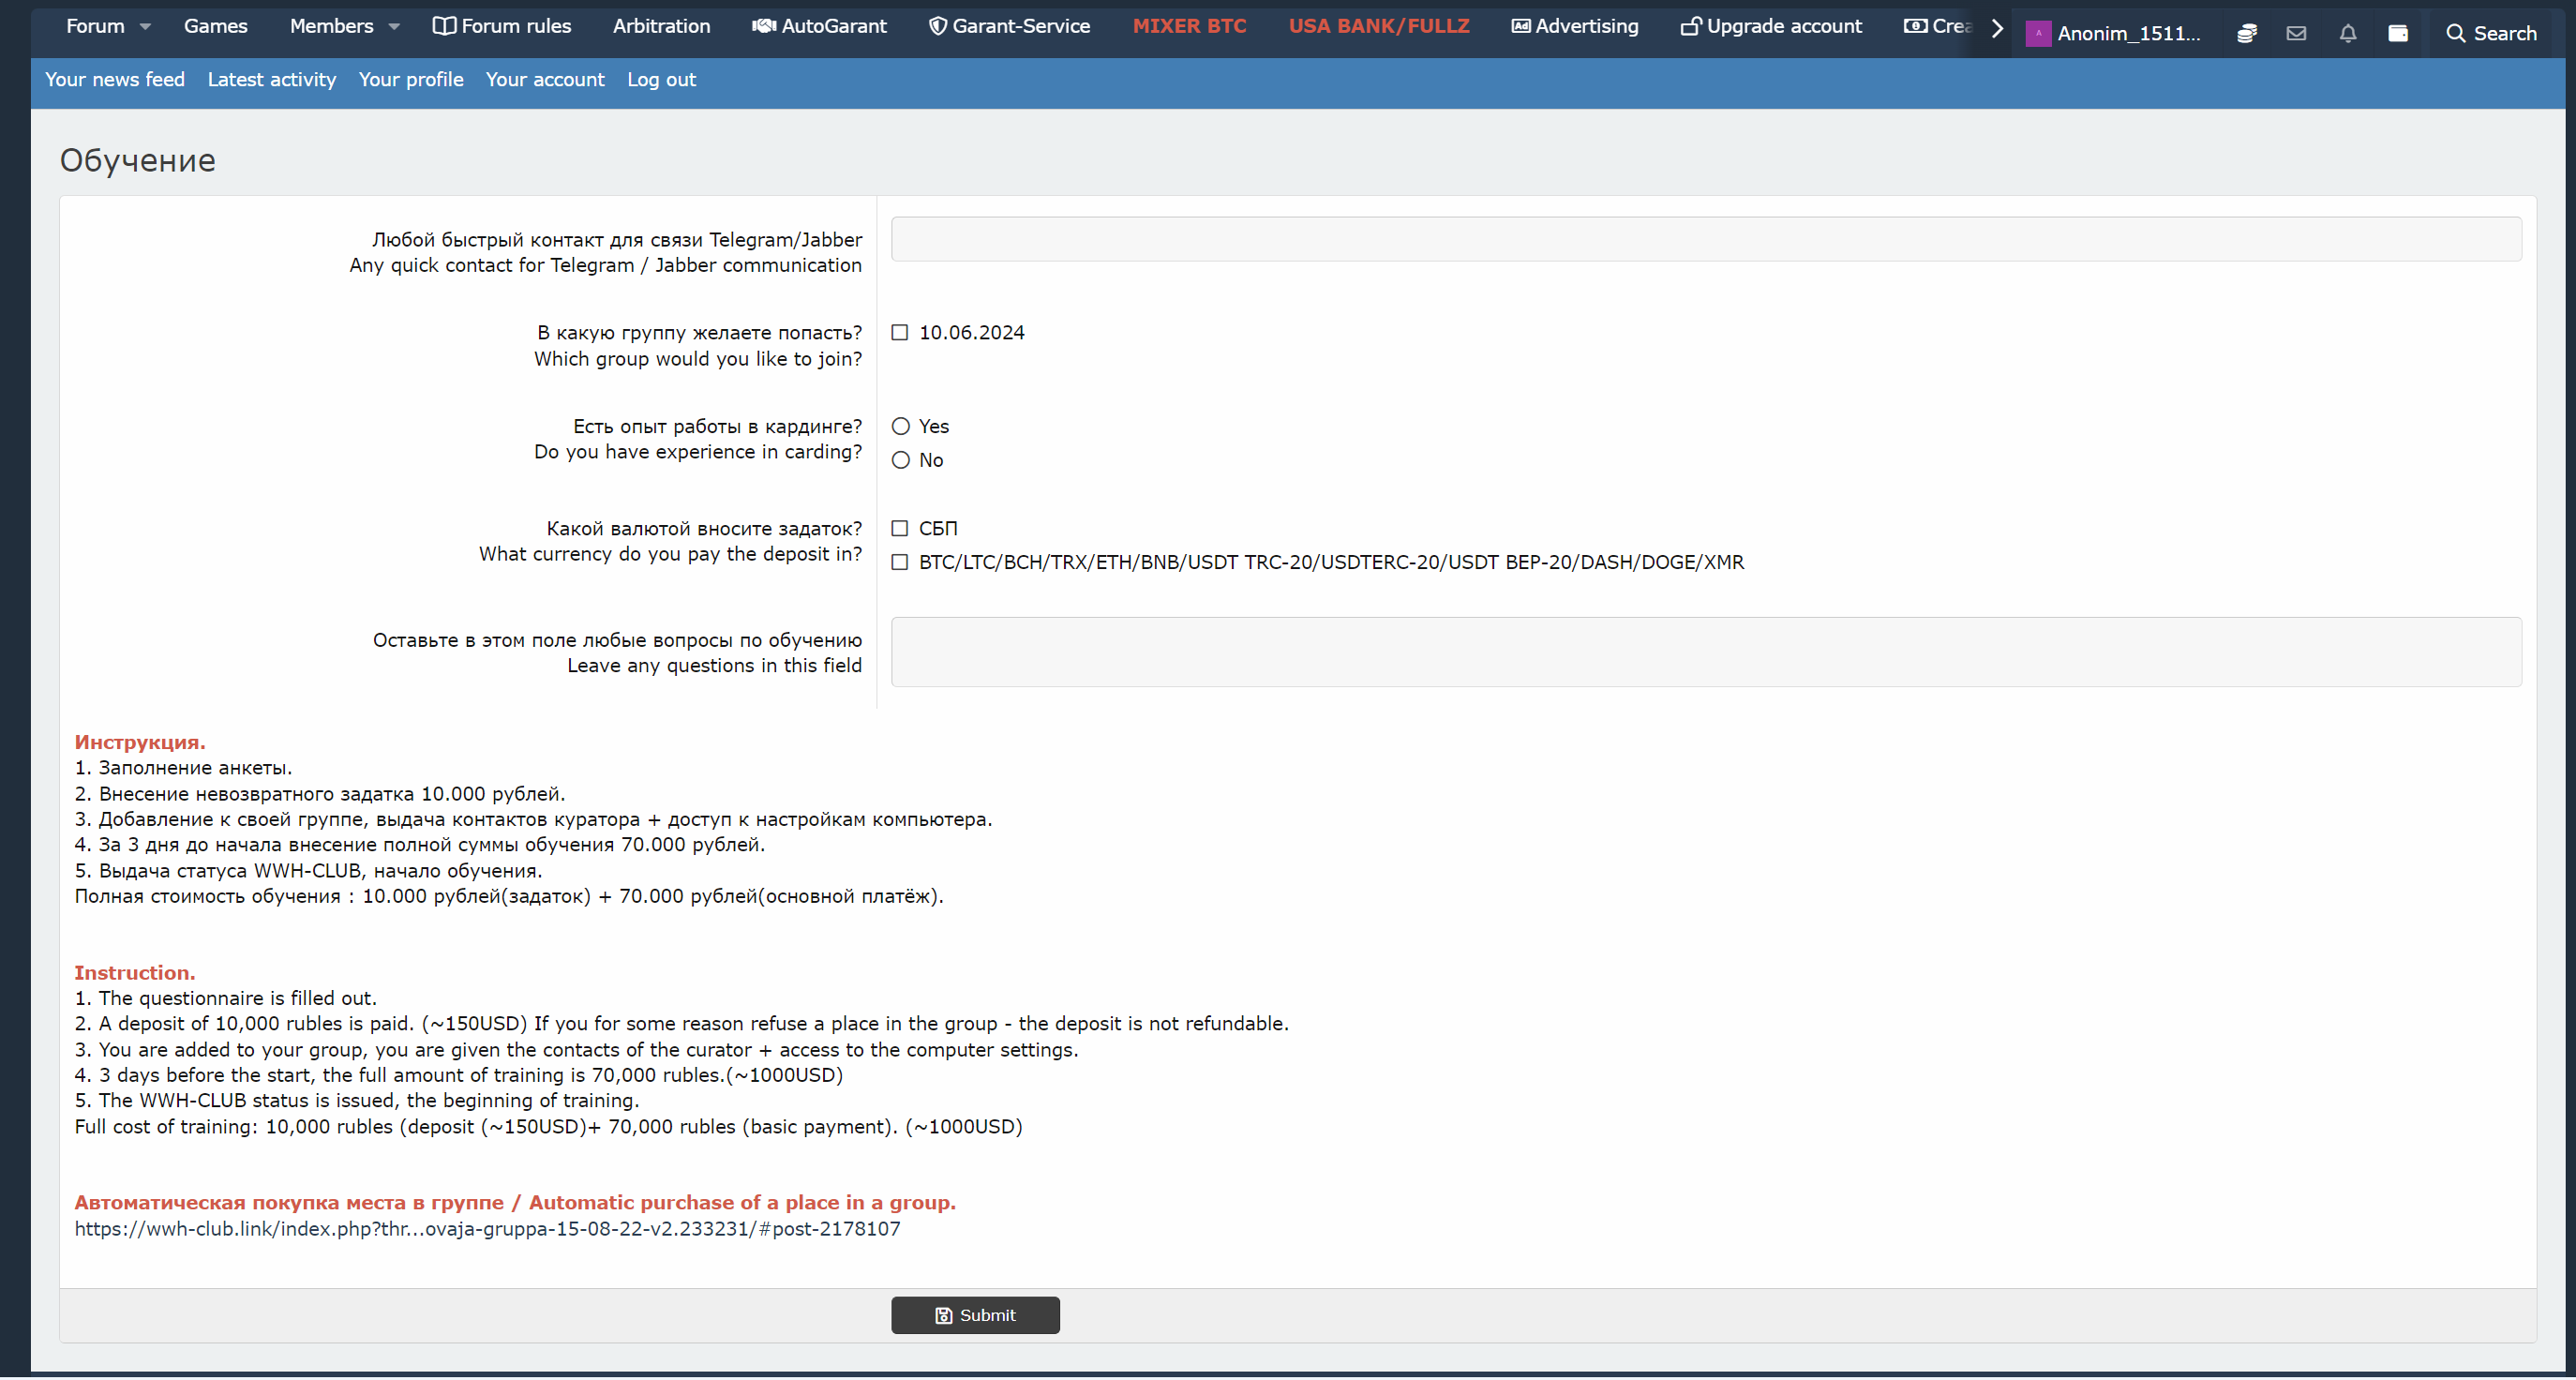Click the coins stack icon in header
Image resolution: width=2576 pixels, height=1380 pixels.
coord(2246,33)
